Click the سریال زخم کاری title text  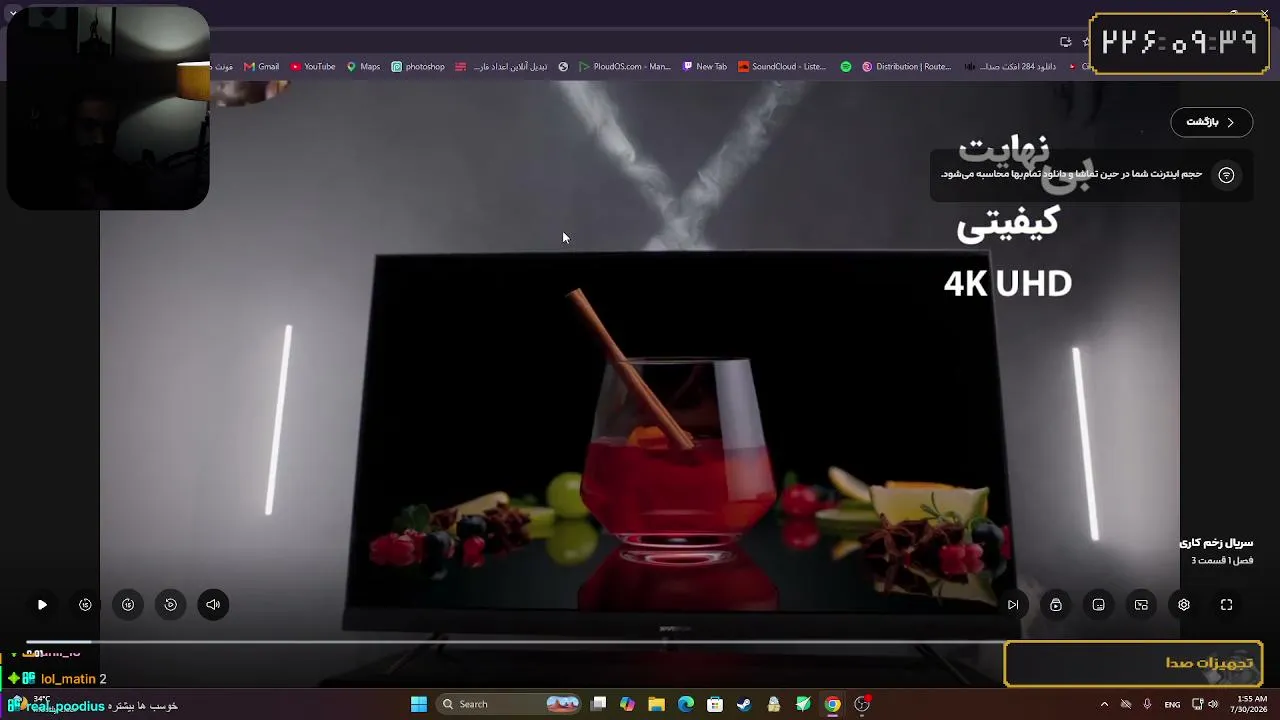pyautogui.click(x=1216, y=543)
